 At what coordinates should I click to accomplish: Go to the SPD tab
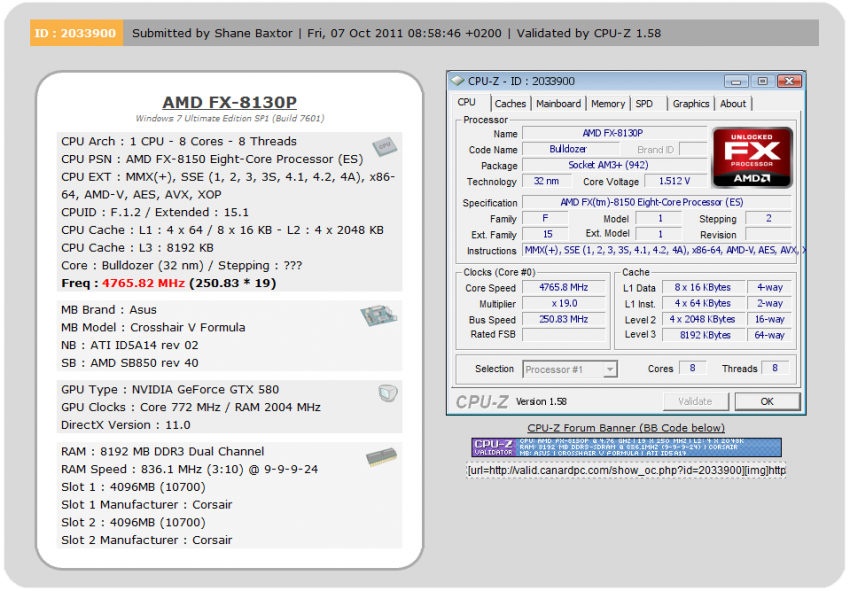tap(644, 103)
